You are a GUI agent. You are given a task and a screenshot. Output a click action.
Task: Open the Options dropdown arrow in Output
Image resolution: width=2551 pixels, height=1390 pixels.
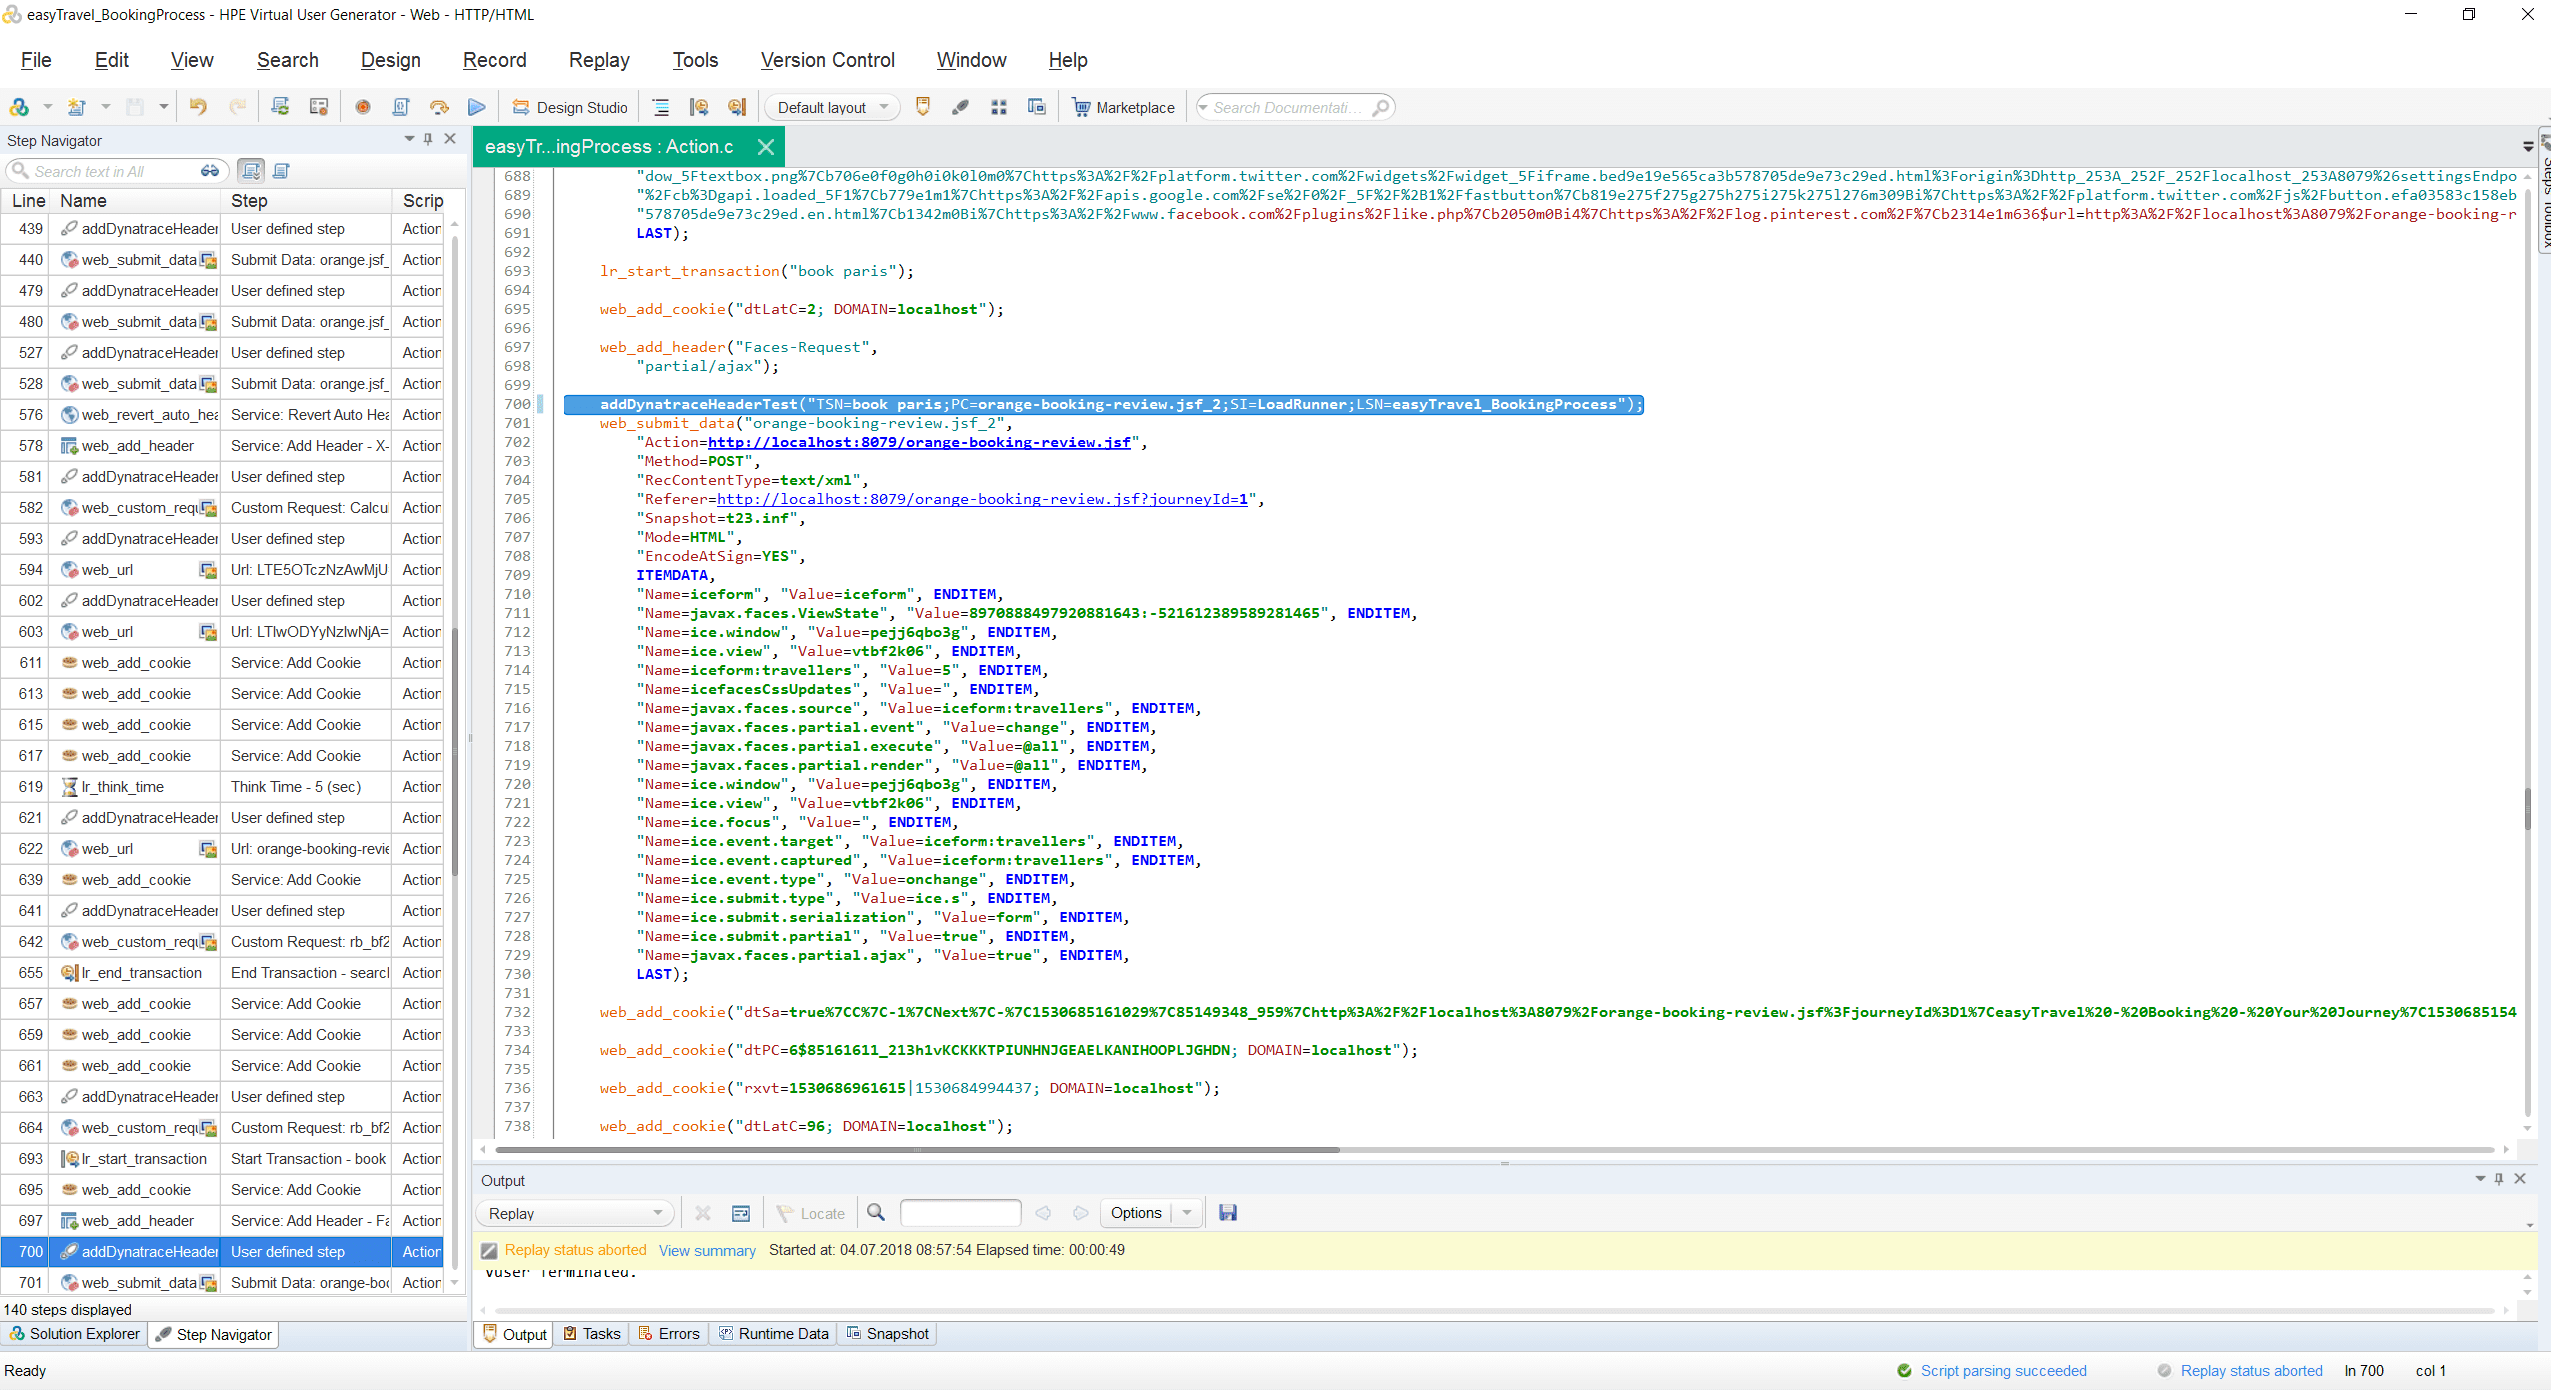pyautogui.click(x=1187, y=1213)
